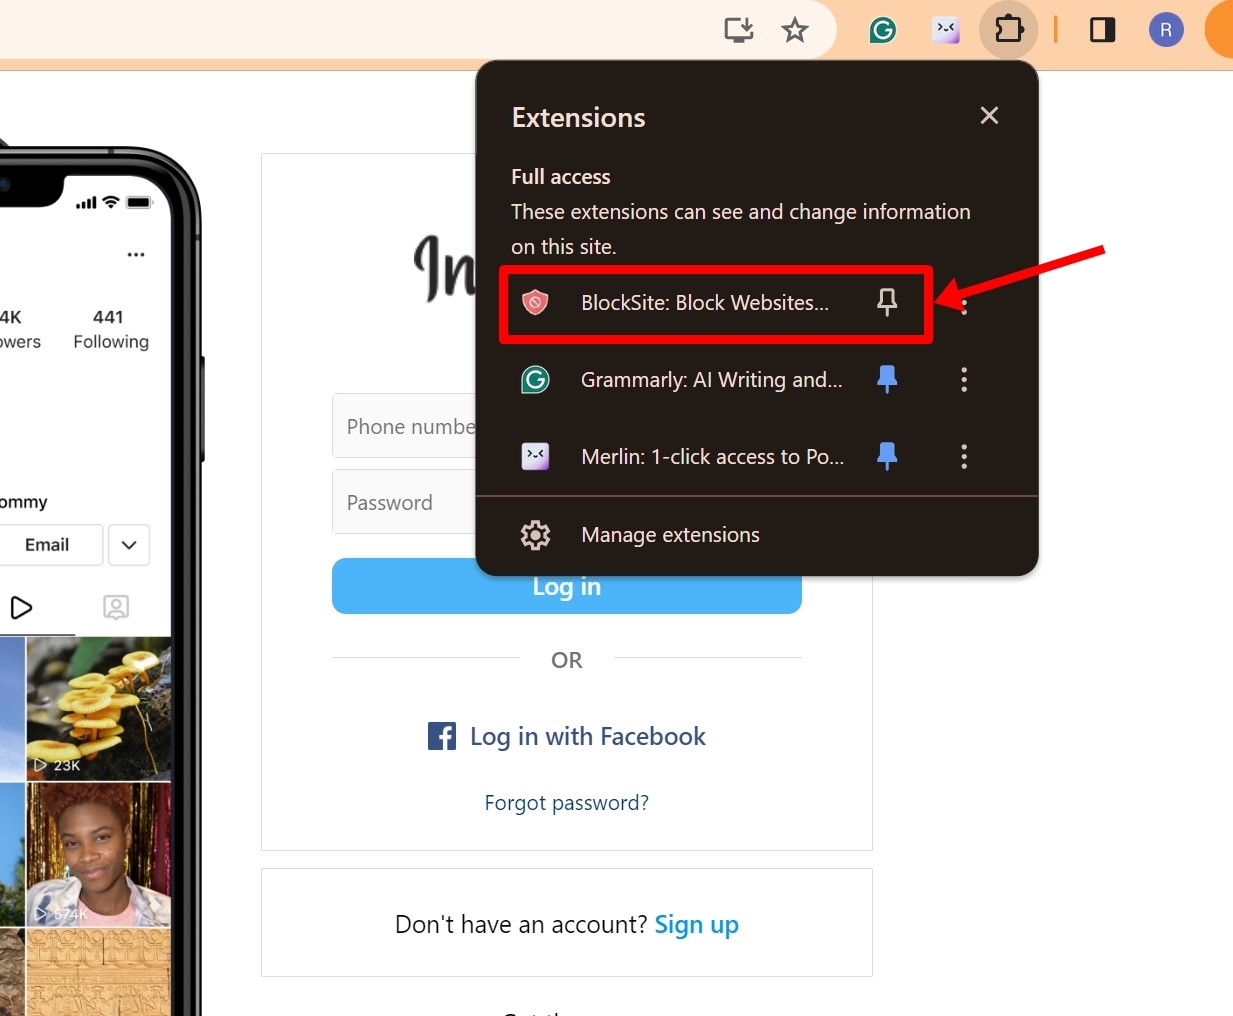The image size is (1233, 1016).
Task: Unpin the Grammarly extension from the toolbar
Action: pyautogui.click(x=887, y=379)
